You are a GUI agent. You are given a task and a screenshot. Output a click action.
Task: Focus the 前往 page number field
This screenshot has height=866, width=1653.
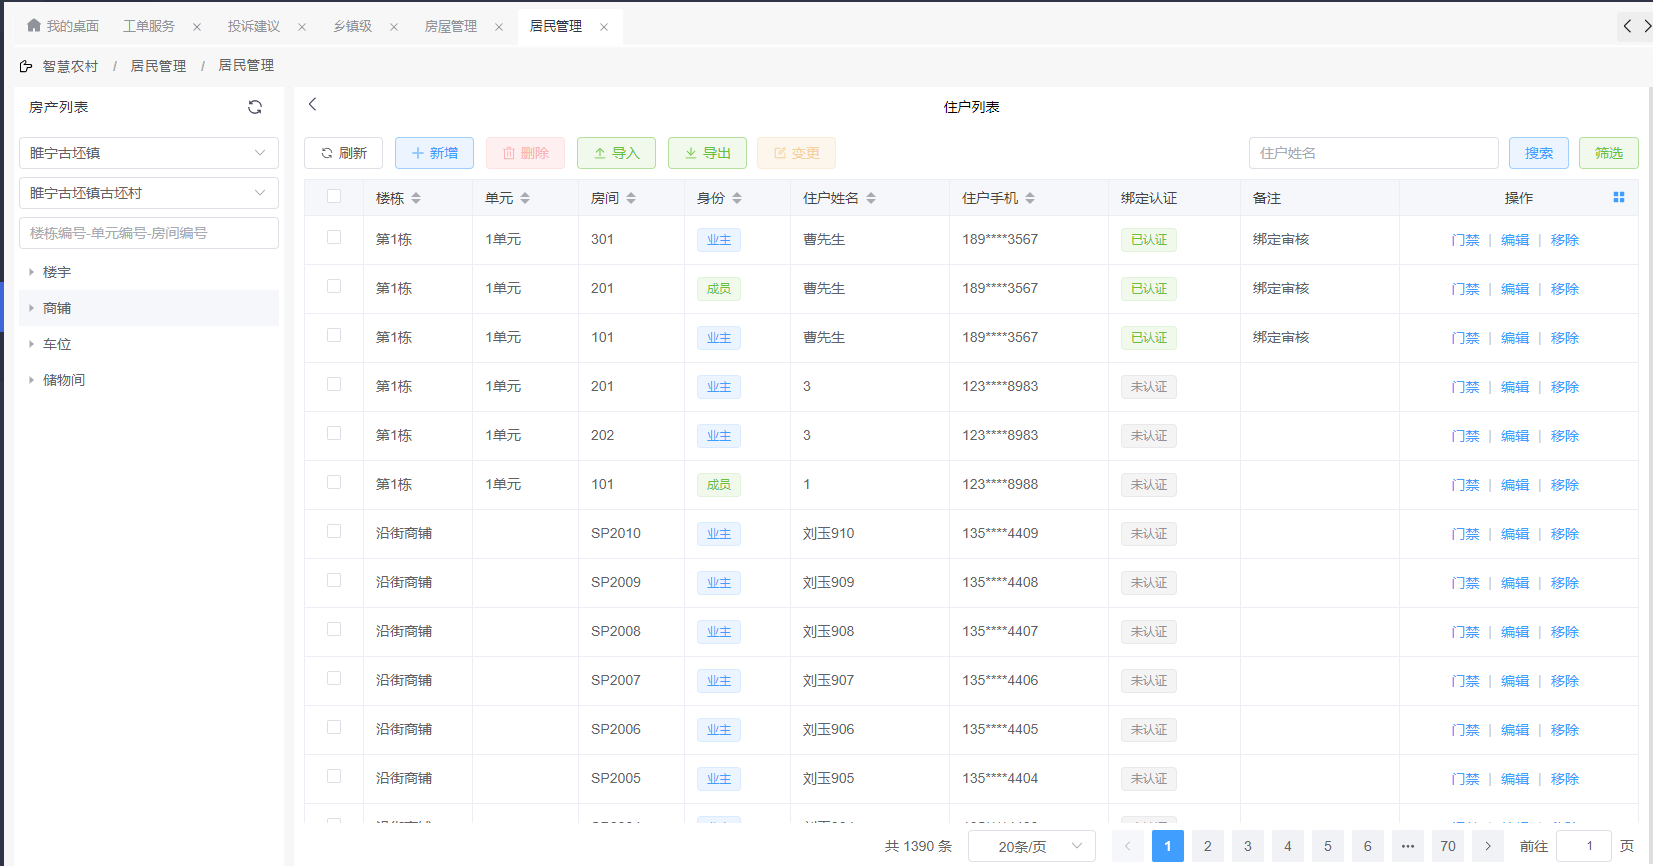(1584, 846)
